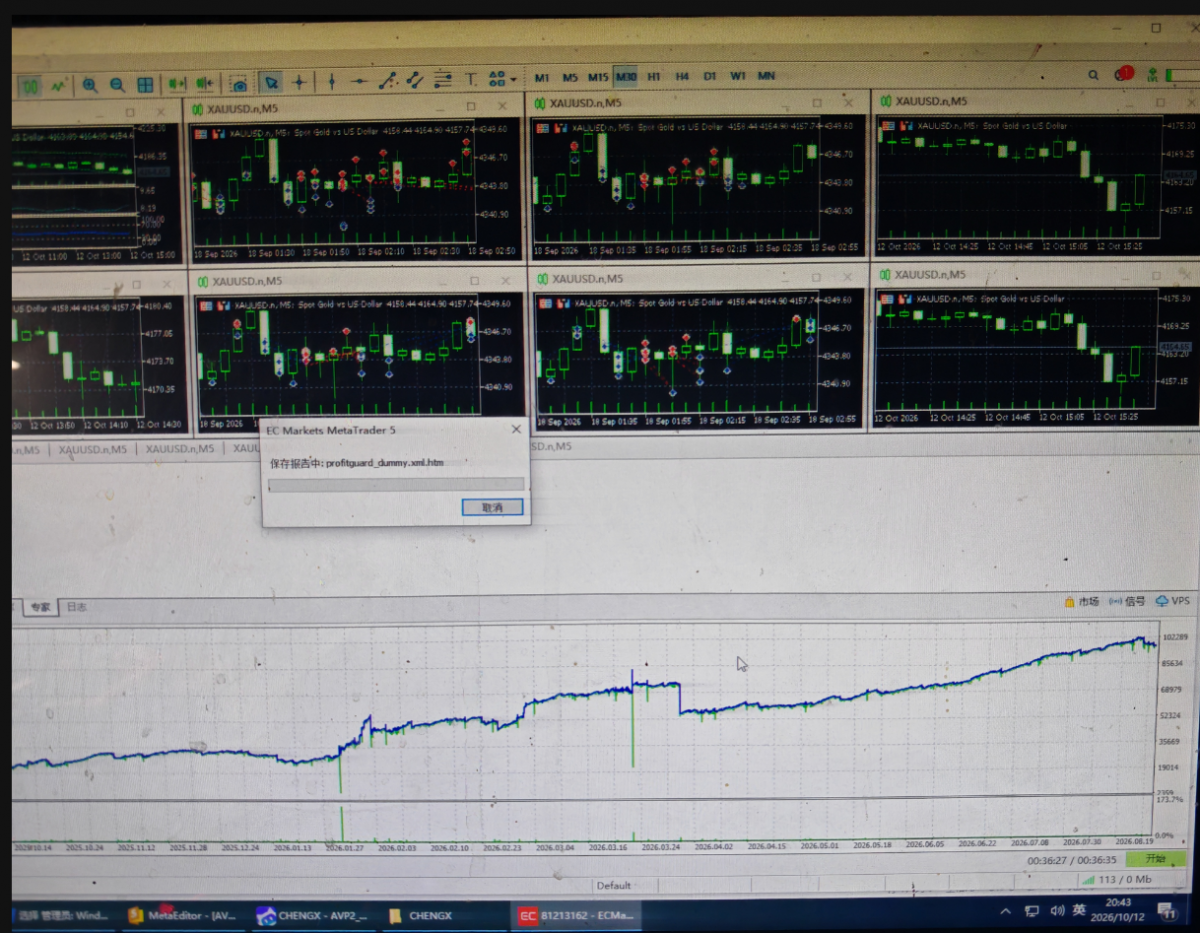The height and width of the screenshot is (933, 1200).
Task: Pick the Fibonacci retracement tool
Action: pos(442,79)
